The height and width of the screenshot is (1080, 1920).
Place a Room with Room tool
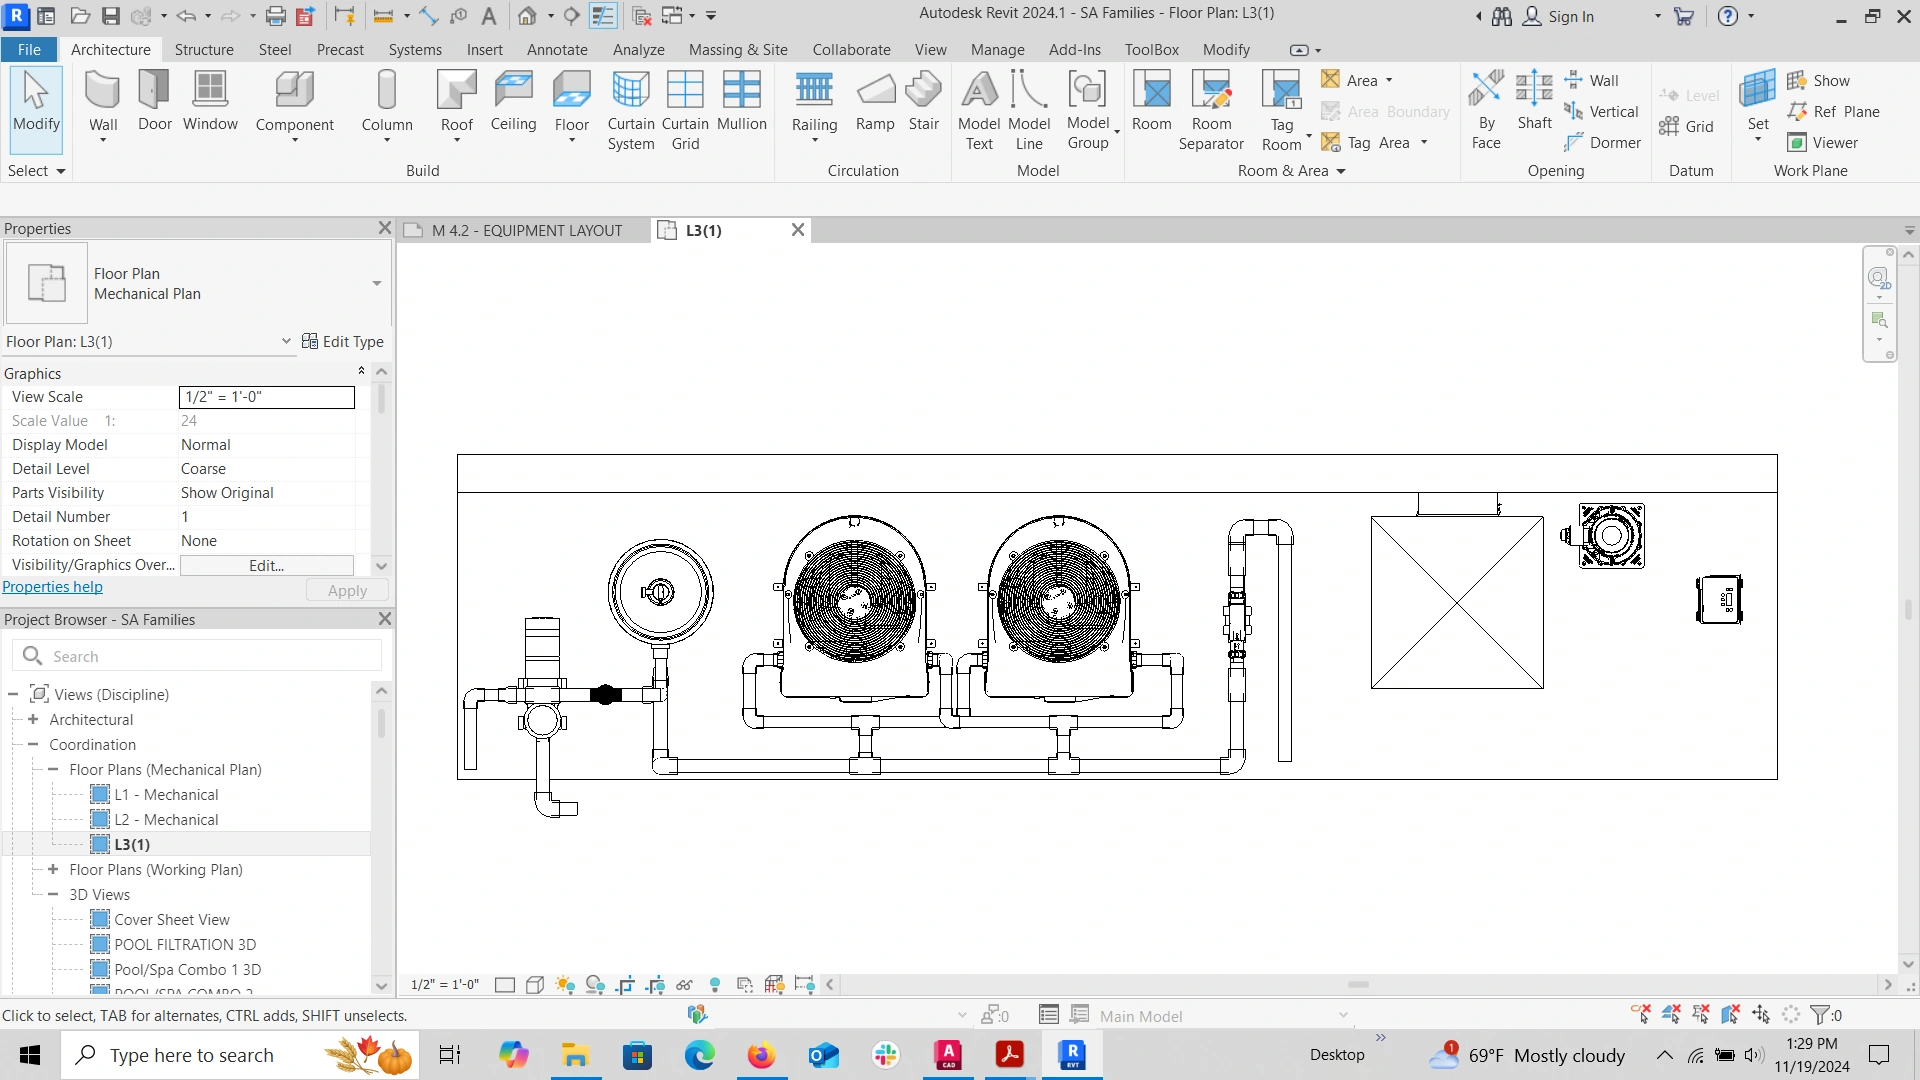click(1152, 101)
